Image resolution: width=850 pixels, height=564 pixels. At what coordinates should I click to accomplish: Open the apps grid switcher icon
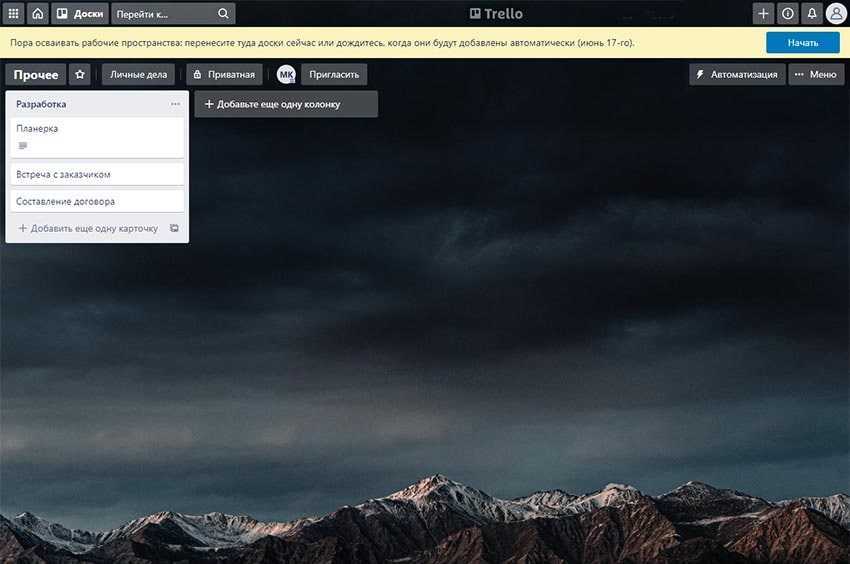14,14
